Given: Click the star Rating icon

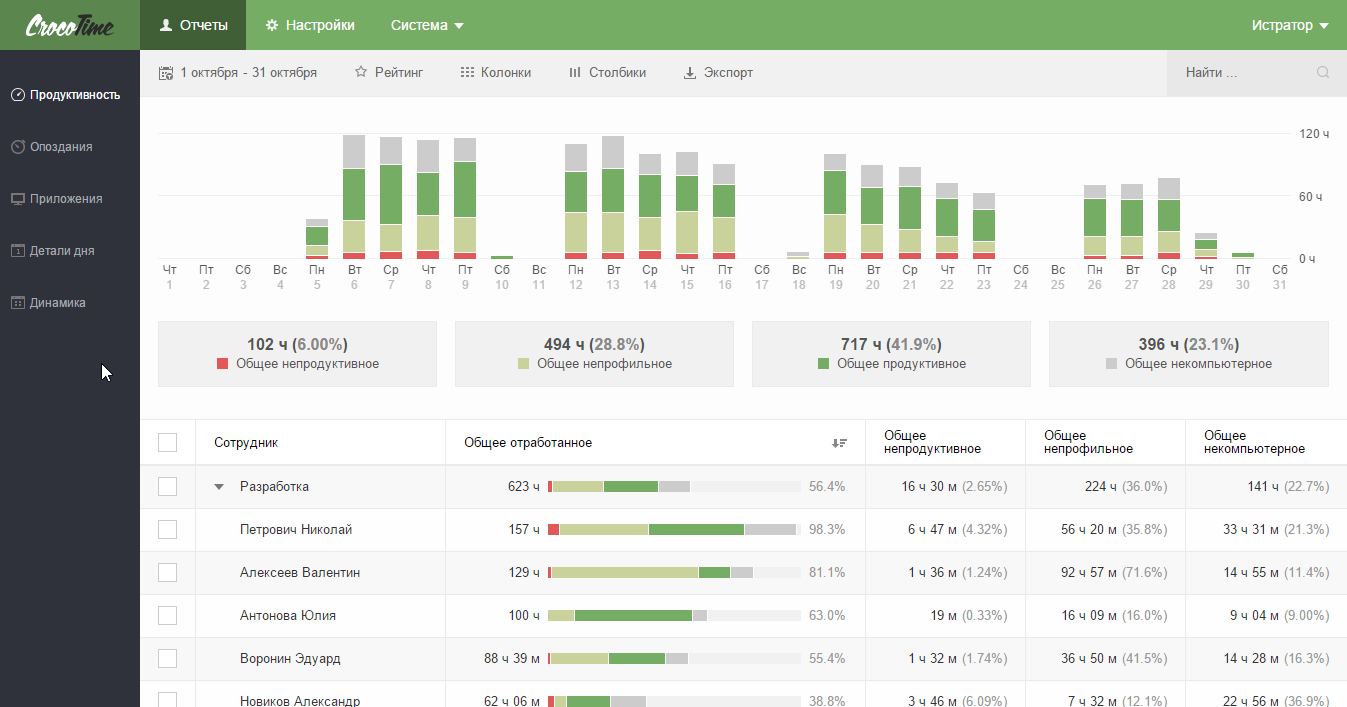Looking at the screenshot, I should point(361,73).
